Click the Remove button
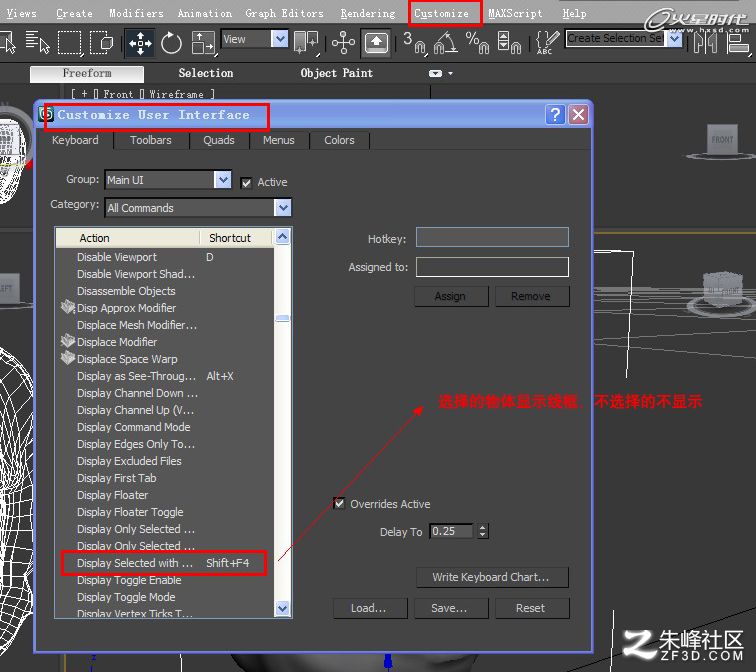This screenshot has height=672, width=756. tap(532, 296)
